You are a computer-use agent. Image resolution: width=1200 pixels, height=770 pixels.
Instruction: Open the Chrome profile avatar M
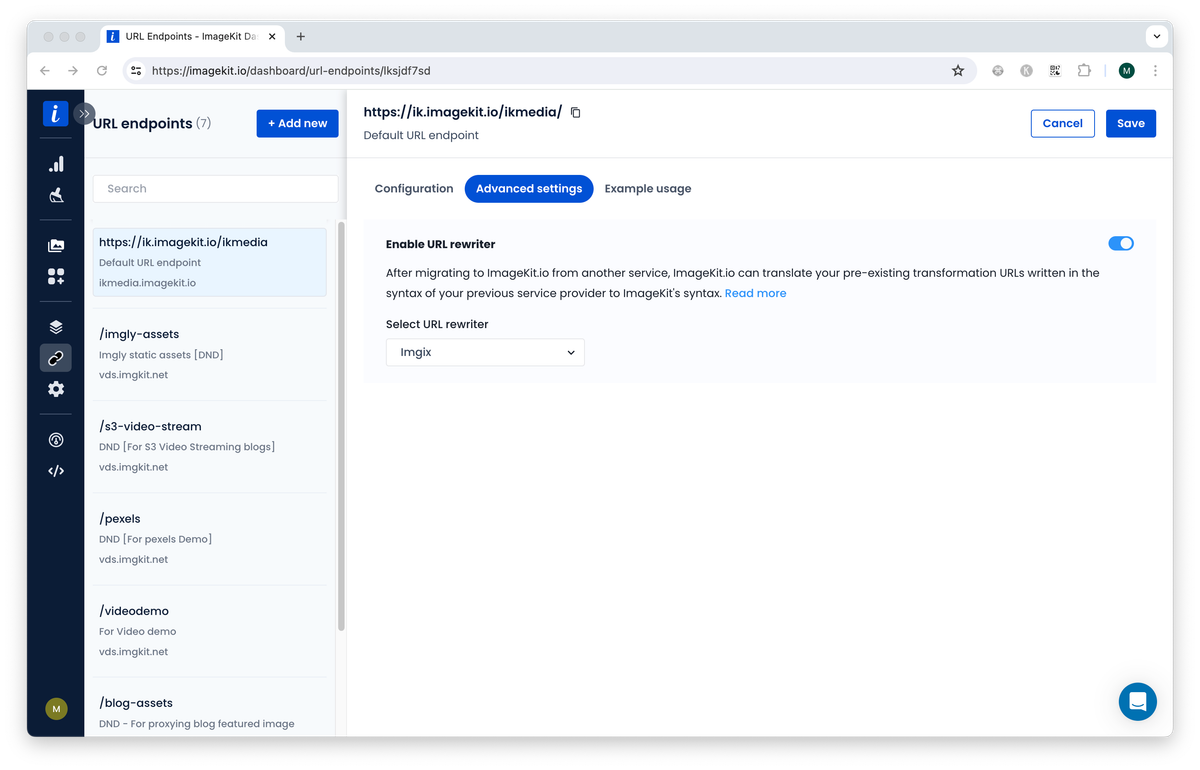1127,71
